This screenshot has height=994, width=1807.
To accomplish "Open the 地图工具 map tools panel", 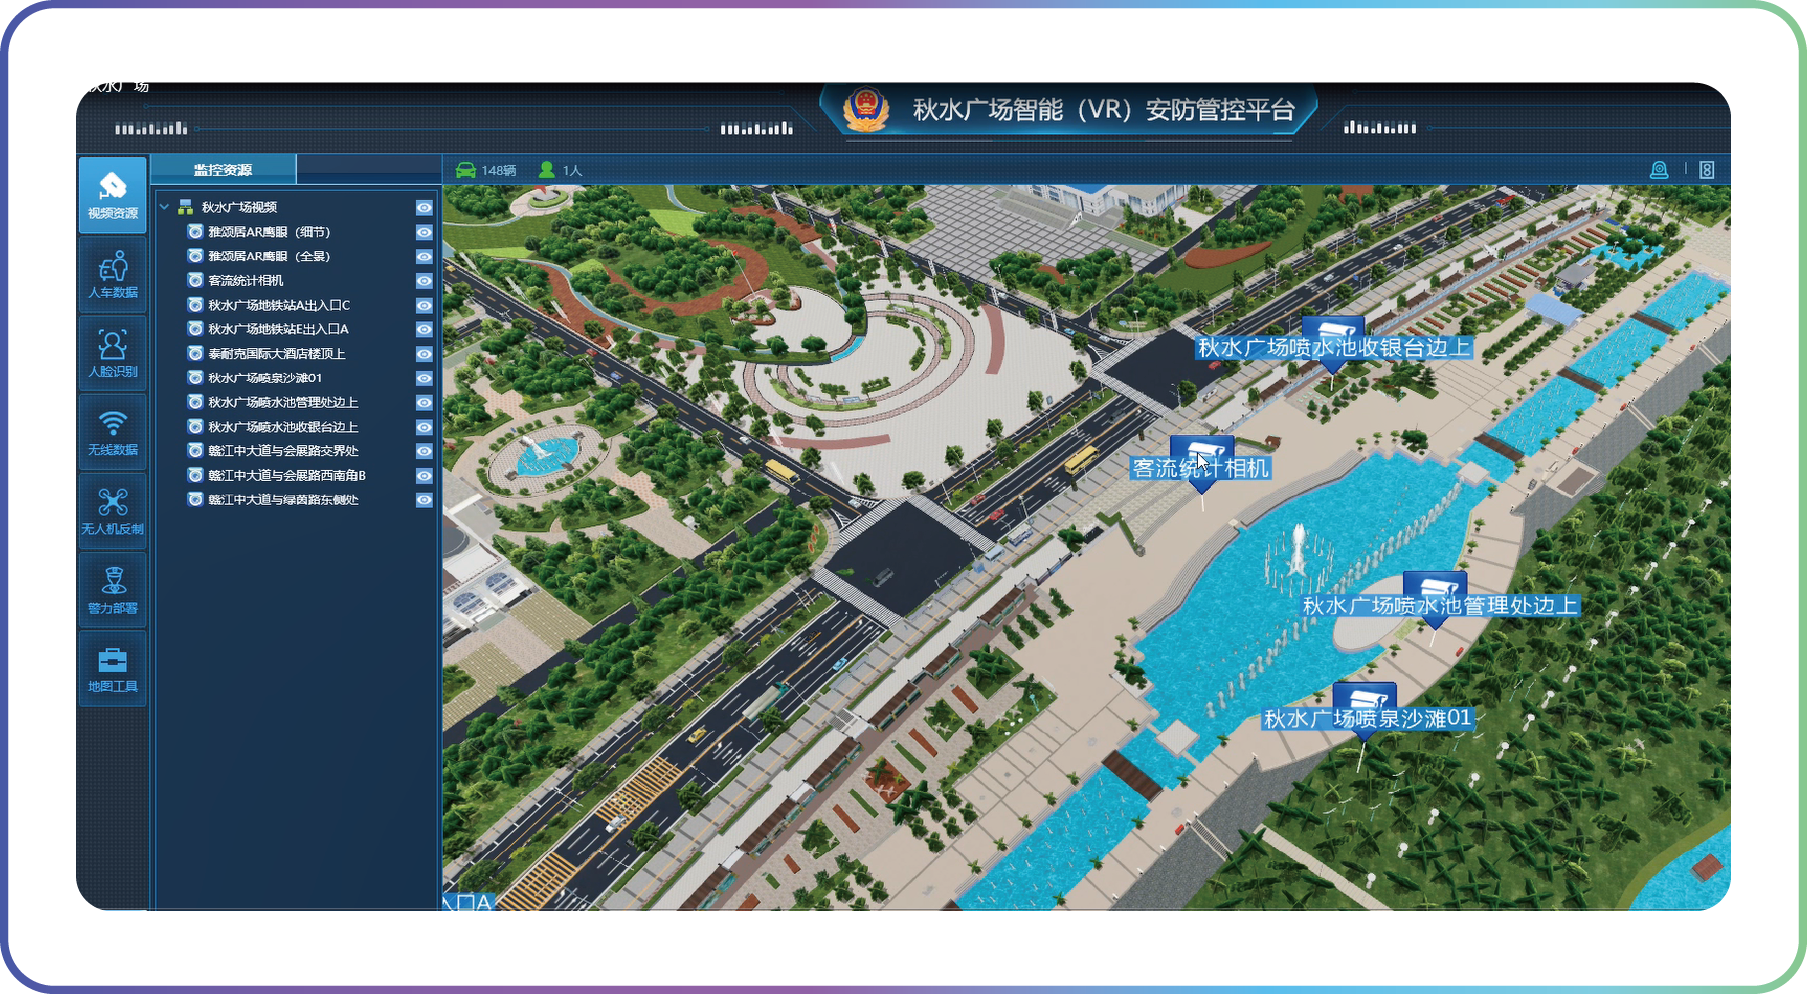I will pos(112,669).
